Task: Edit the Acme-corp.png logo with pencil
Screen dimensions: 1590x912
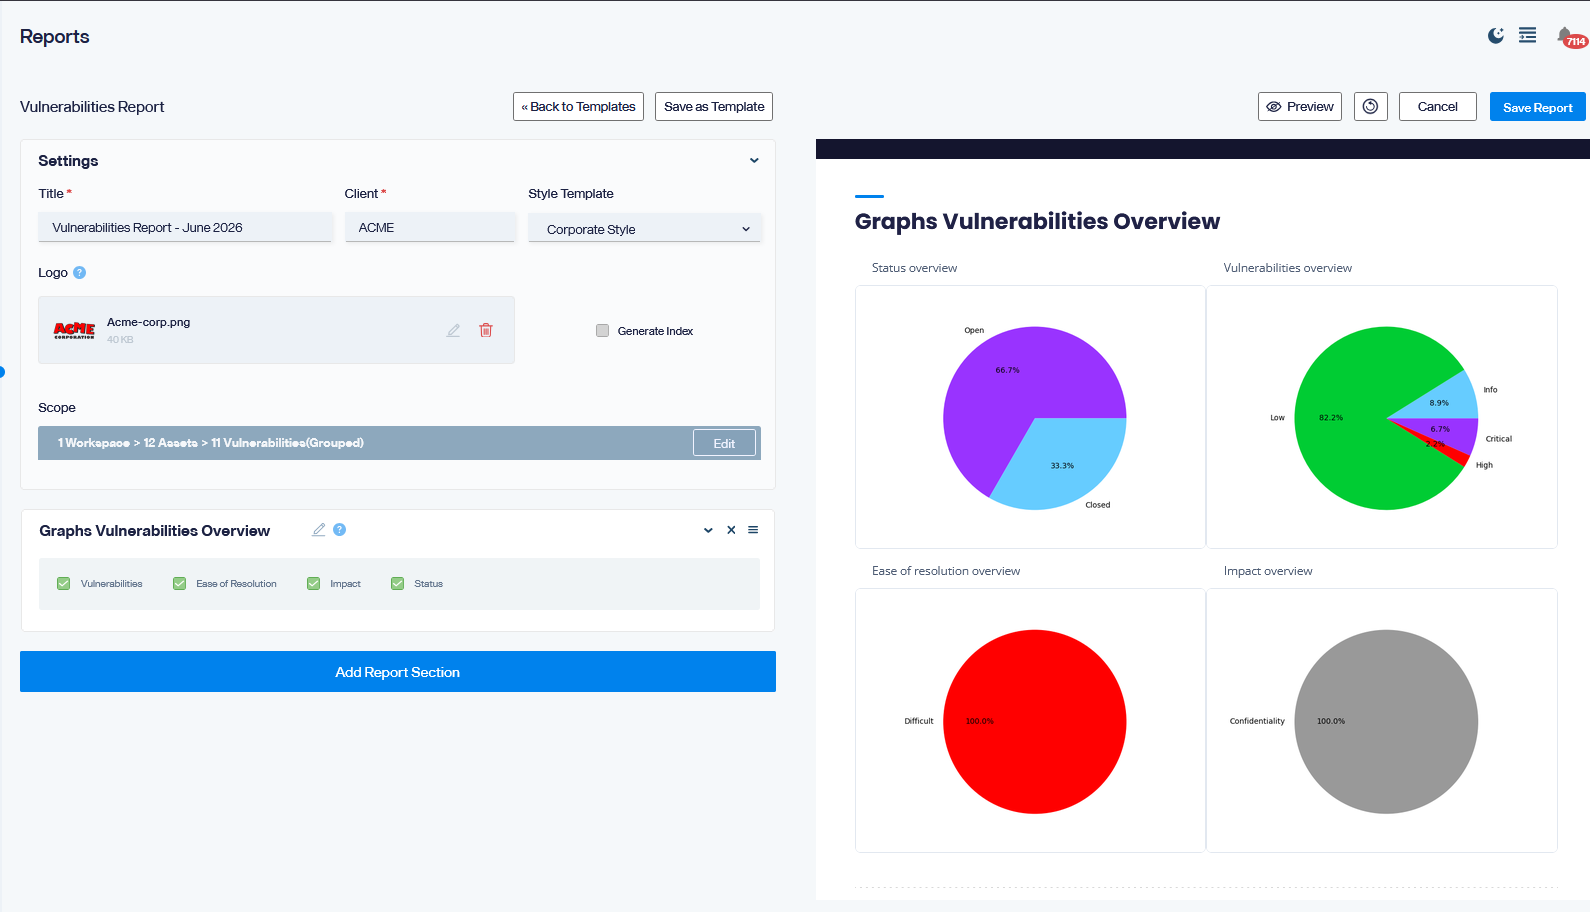Action: [453, 330]
